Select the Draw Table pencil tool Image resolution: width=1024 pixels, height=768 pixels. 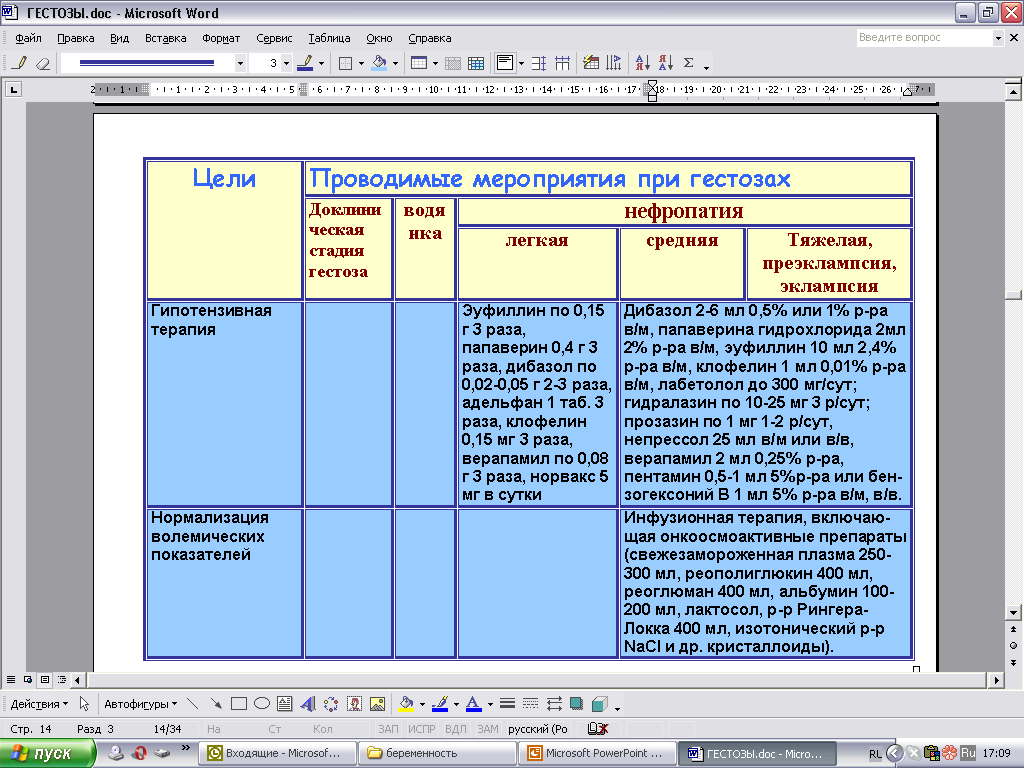[x=20, y=63]
